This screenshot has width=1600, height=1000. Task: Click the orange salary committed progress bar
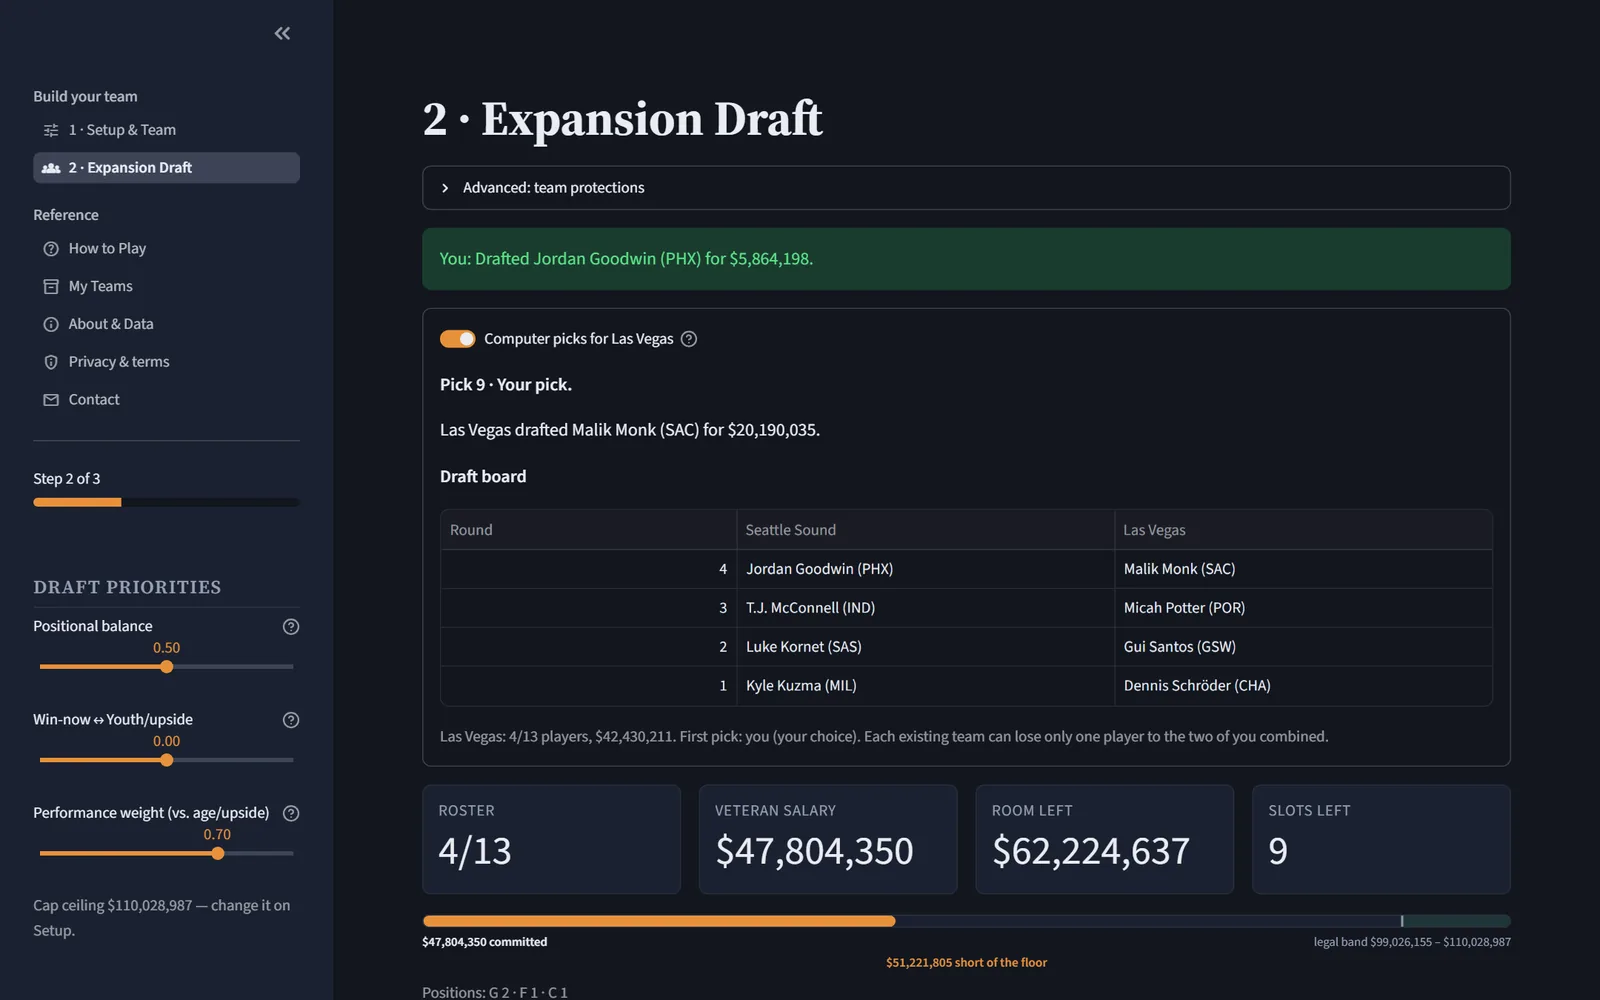[x=659, y=921]
